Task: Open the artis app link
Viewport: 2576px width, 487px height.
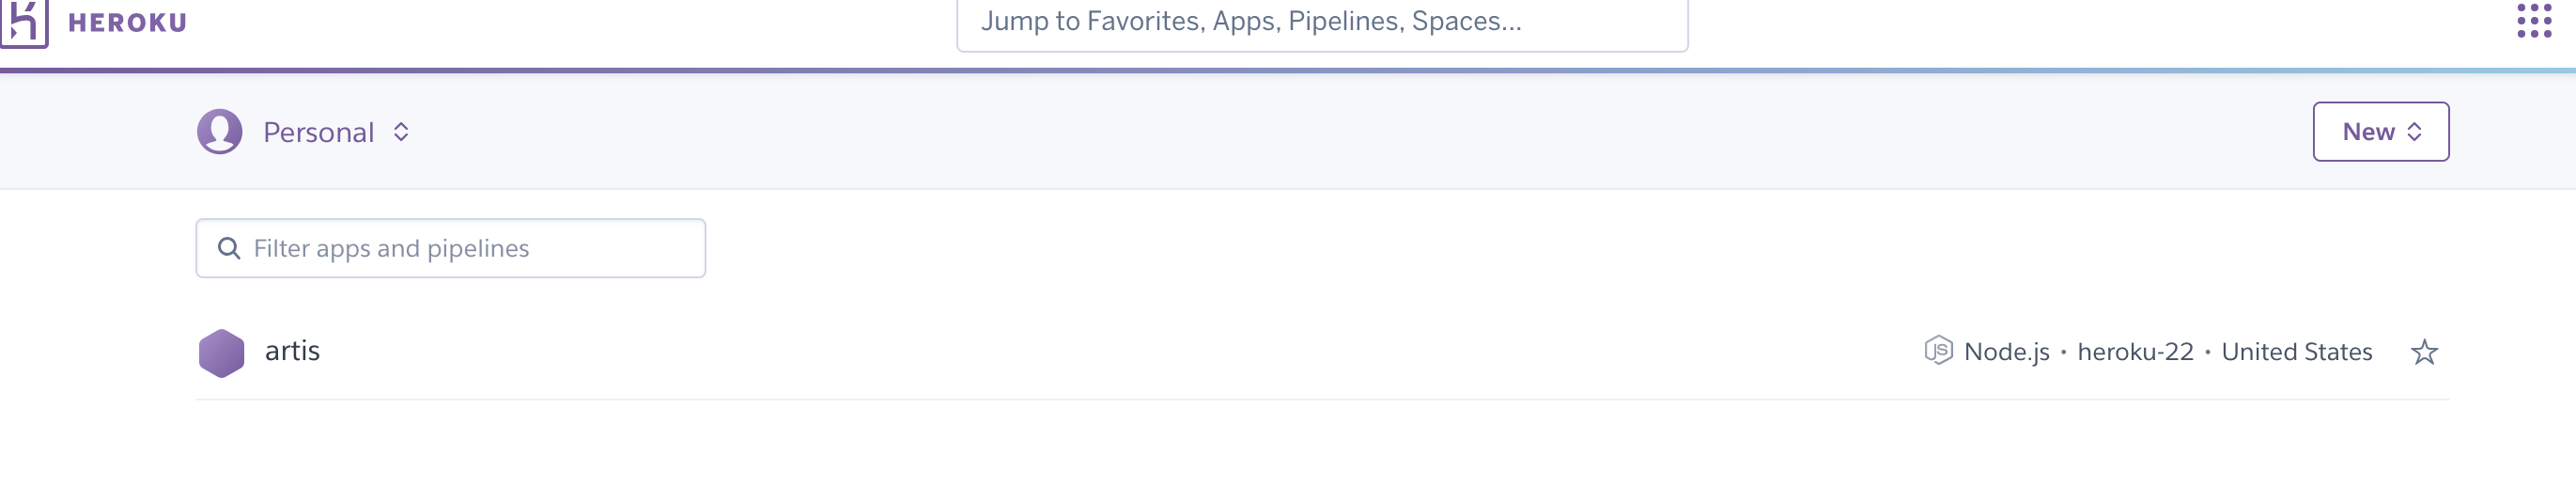Action: click(292, 351)
